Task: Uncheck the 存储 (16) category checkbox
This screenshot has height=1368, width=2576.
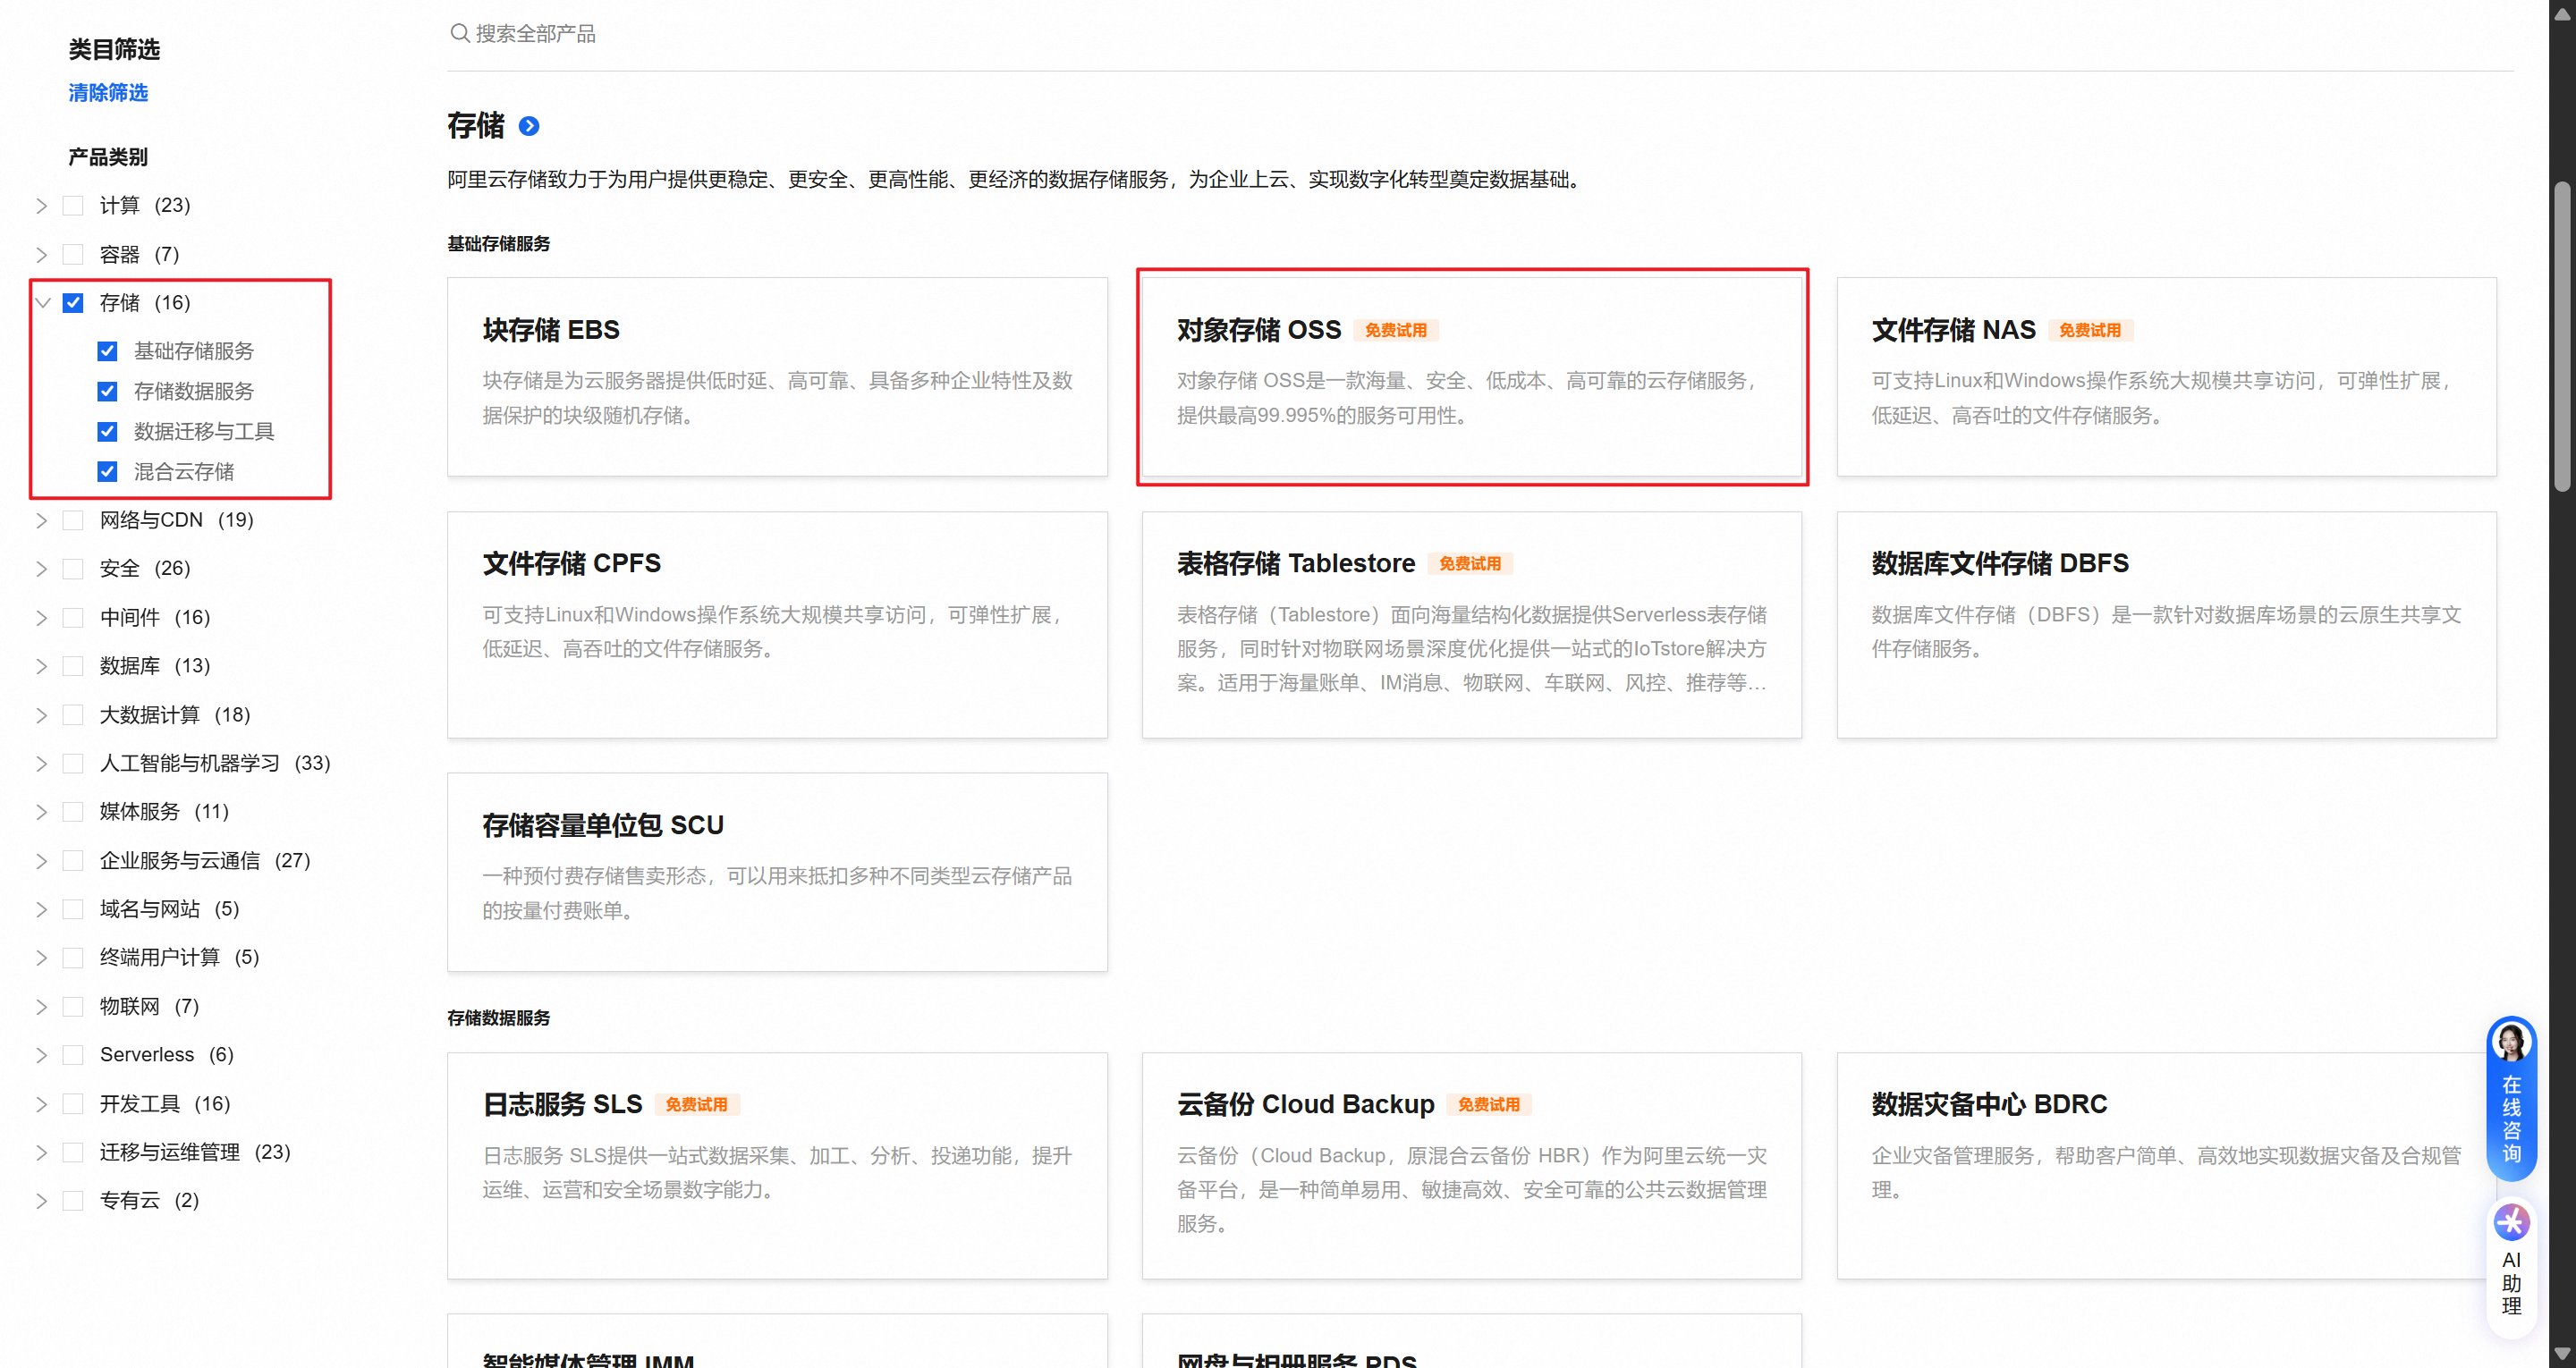Action: (x=73, y=303)
